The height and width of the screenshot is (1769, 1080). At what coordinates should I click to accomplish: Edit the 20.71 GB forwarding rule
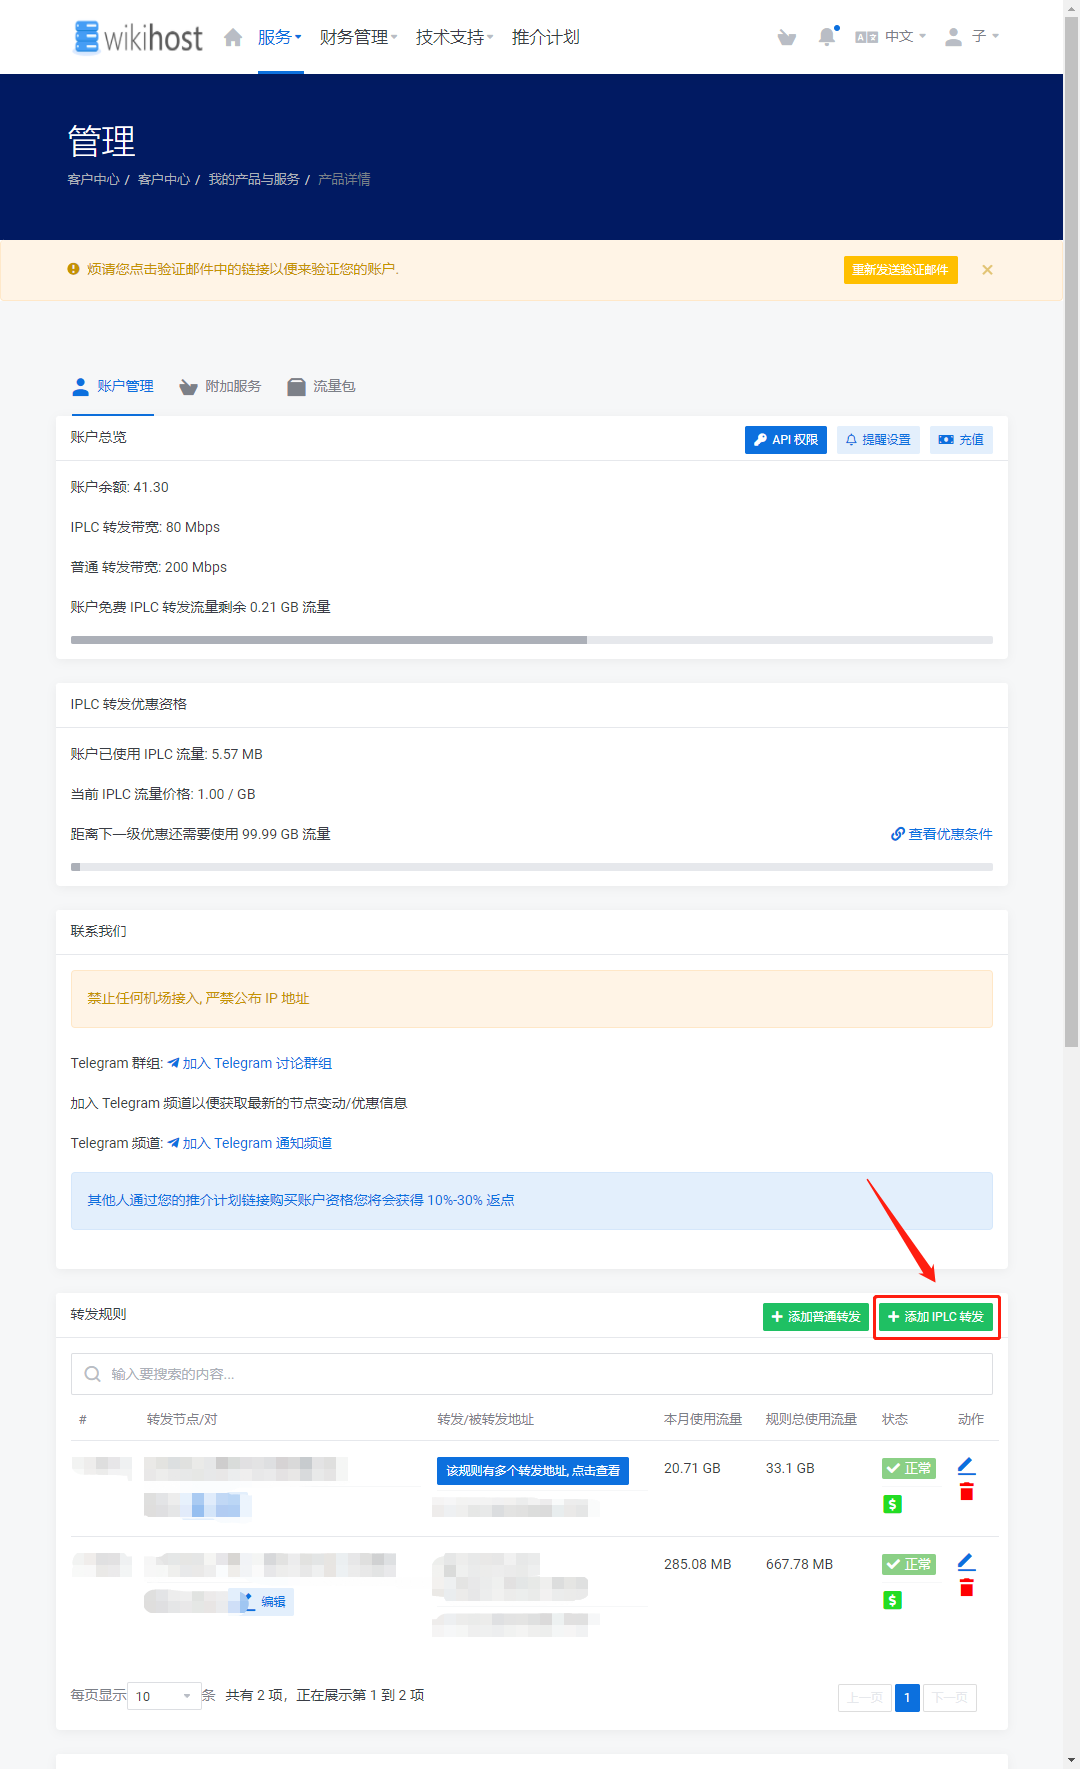(966, 1466)
